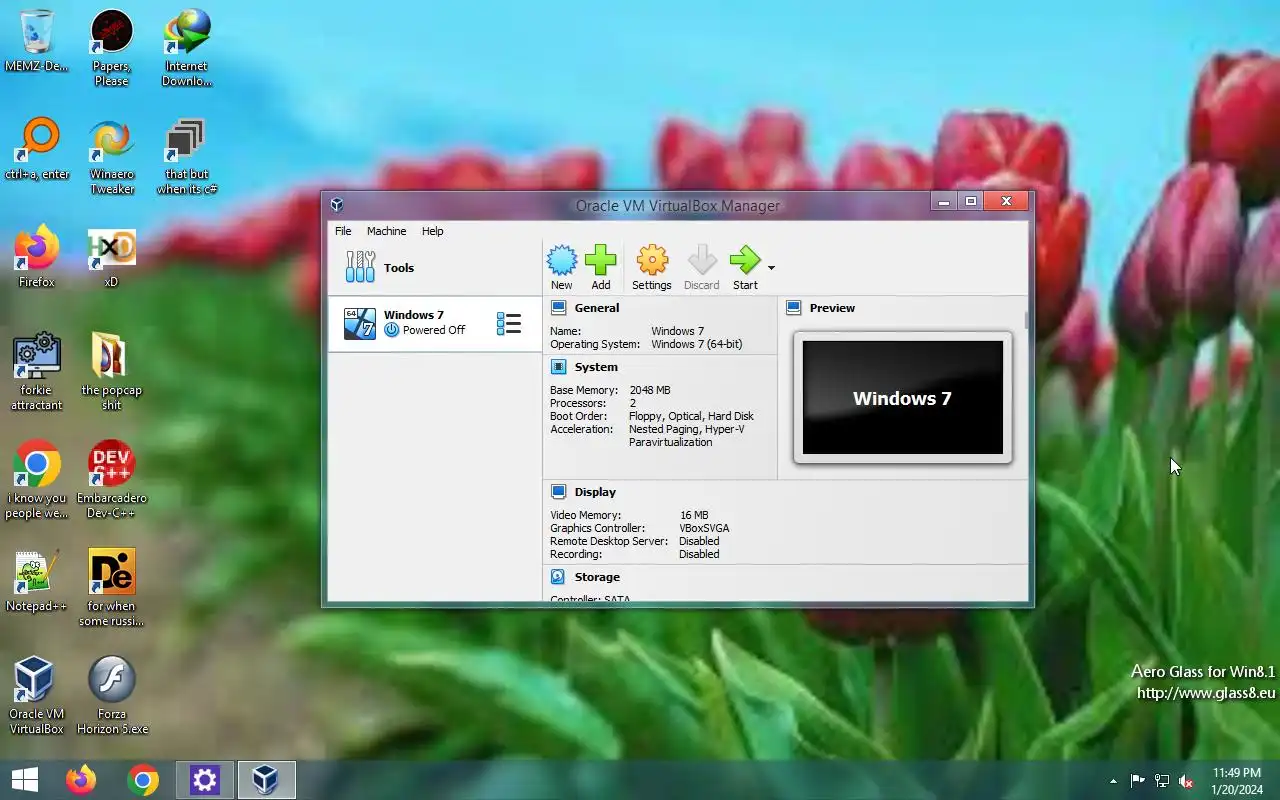Image resolution: width=1280 pixels, height=800 pixels.
Task: Click the Display section header
Action: pyautogui.click(x=595, y=492)
